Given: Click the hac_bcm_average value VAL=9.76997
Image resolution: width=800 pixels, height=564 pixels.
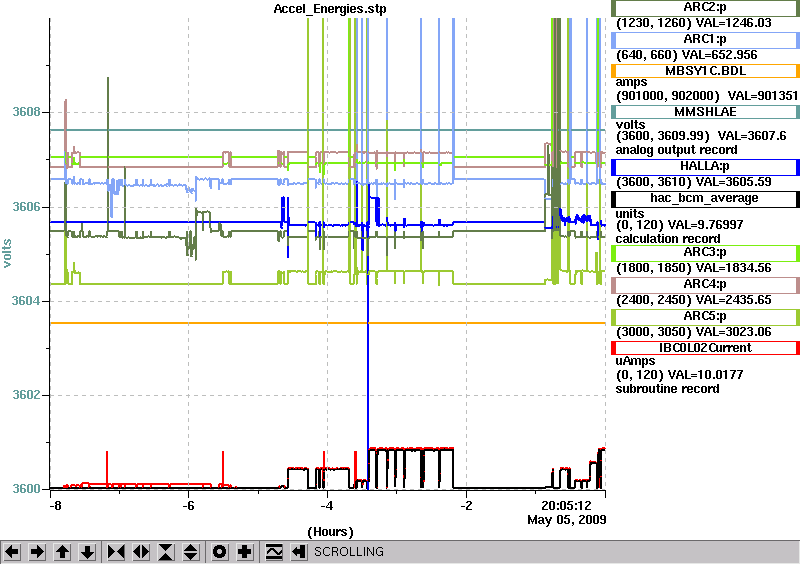Looking at the screenshot, I should [706, 225].
